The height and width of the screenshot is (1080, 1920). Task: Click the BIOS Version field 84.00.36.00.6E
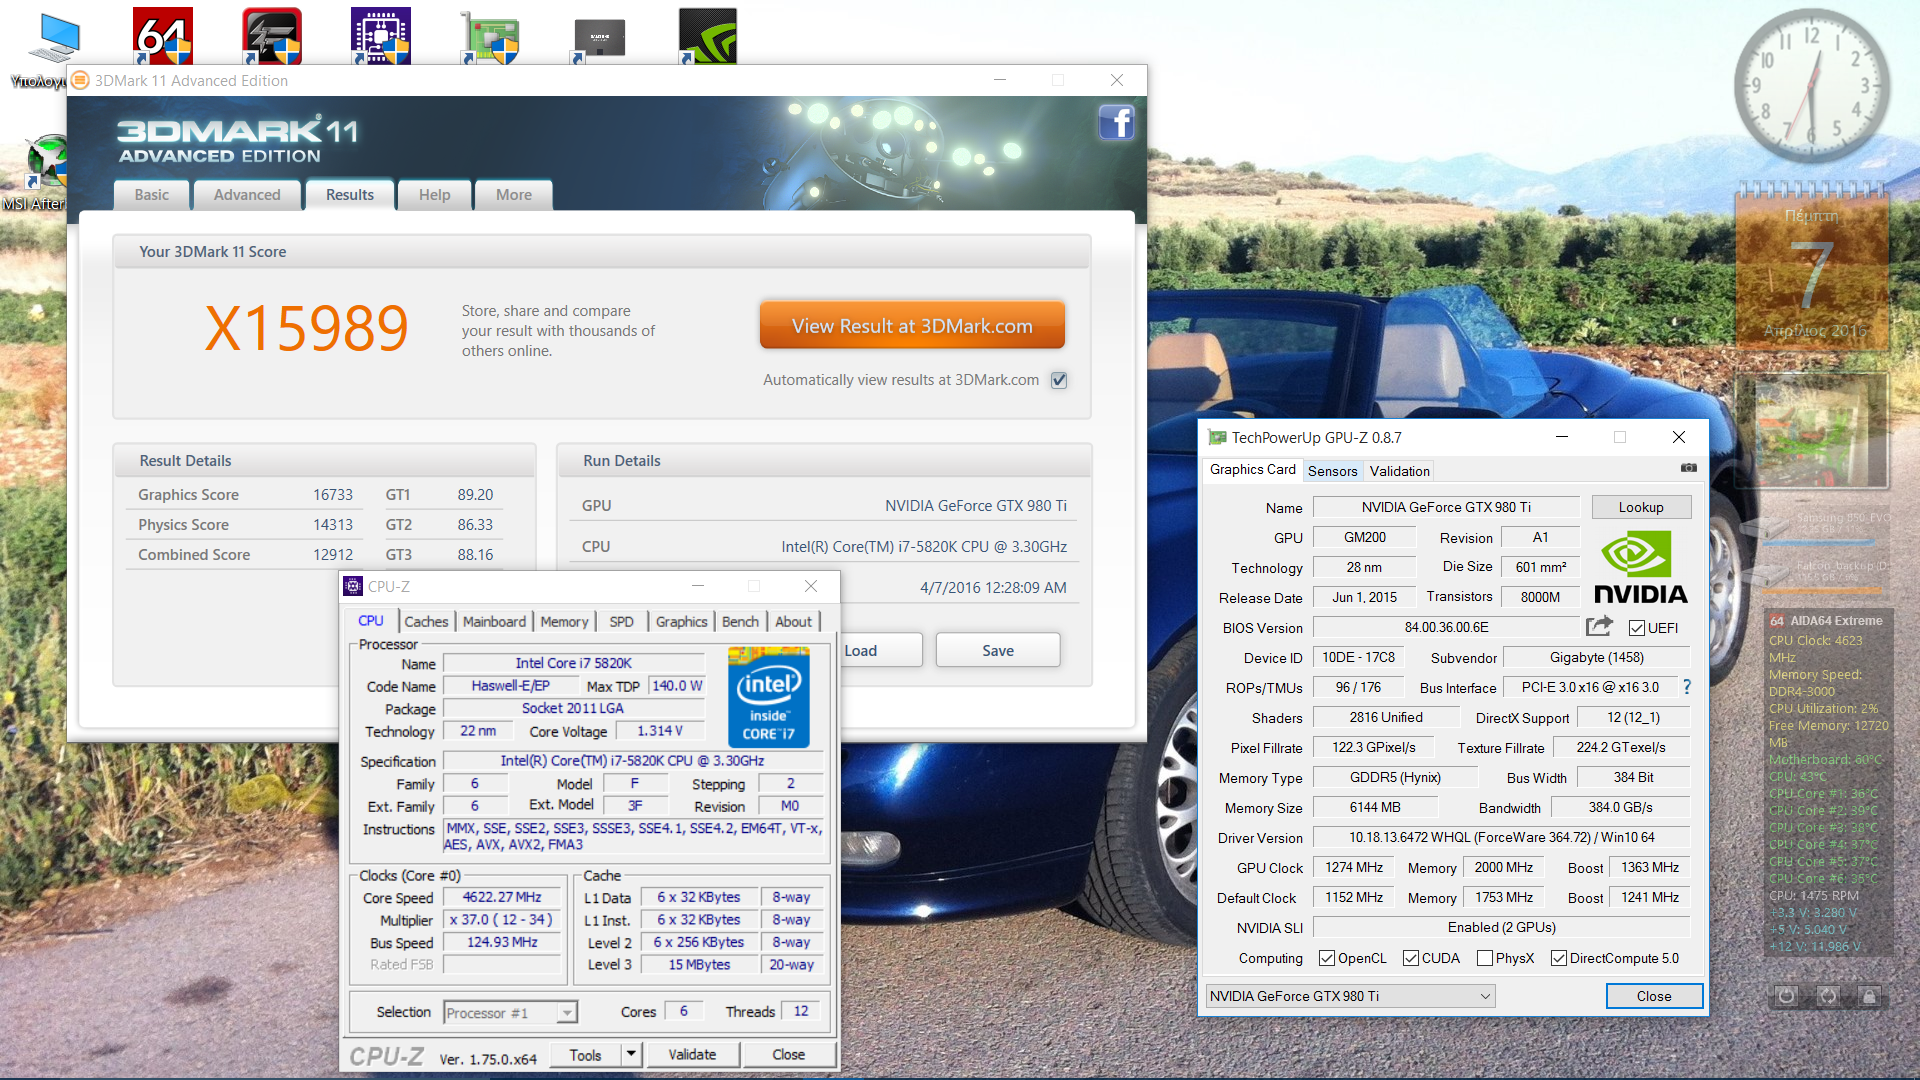pyautogui.click(x=1446, y=627)
